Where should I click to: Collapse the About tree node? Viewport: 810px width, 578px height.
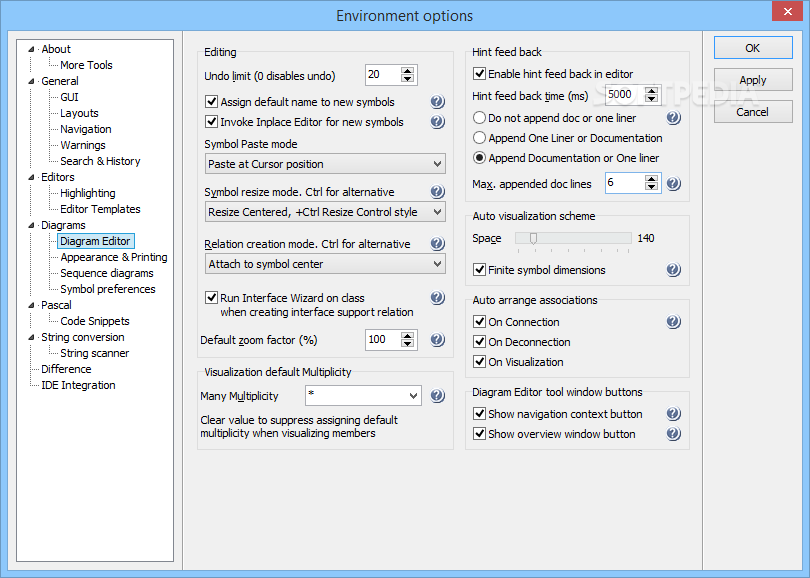click(31, 49)
